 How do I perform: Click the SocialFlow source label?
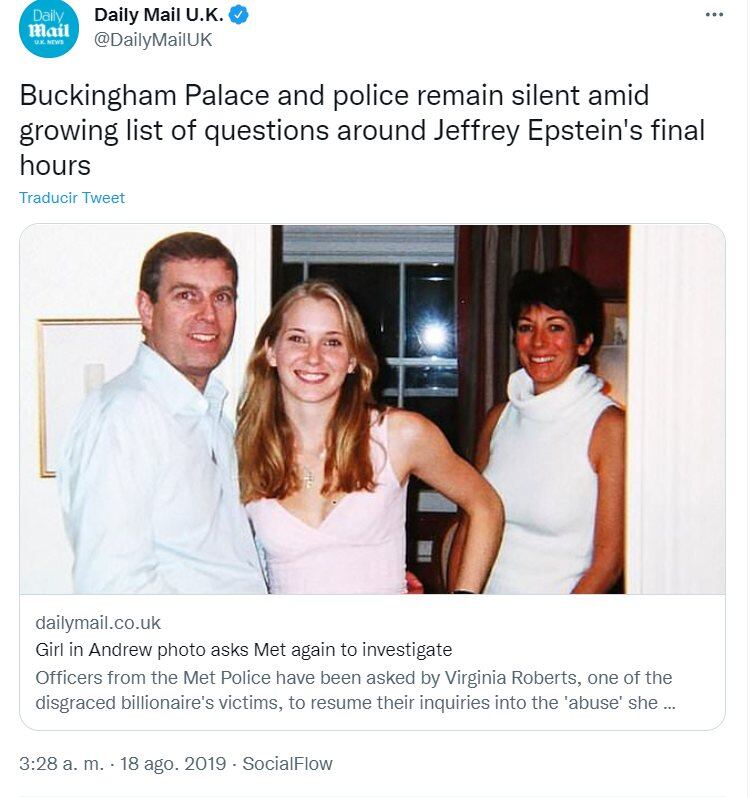[288, 764]
